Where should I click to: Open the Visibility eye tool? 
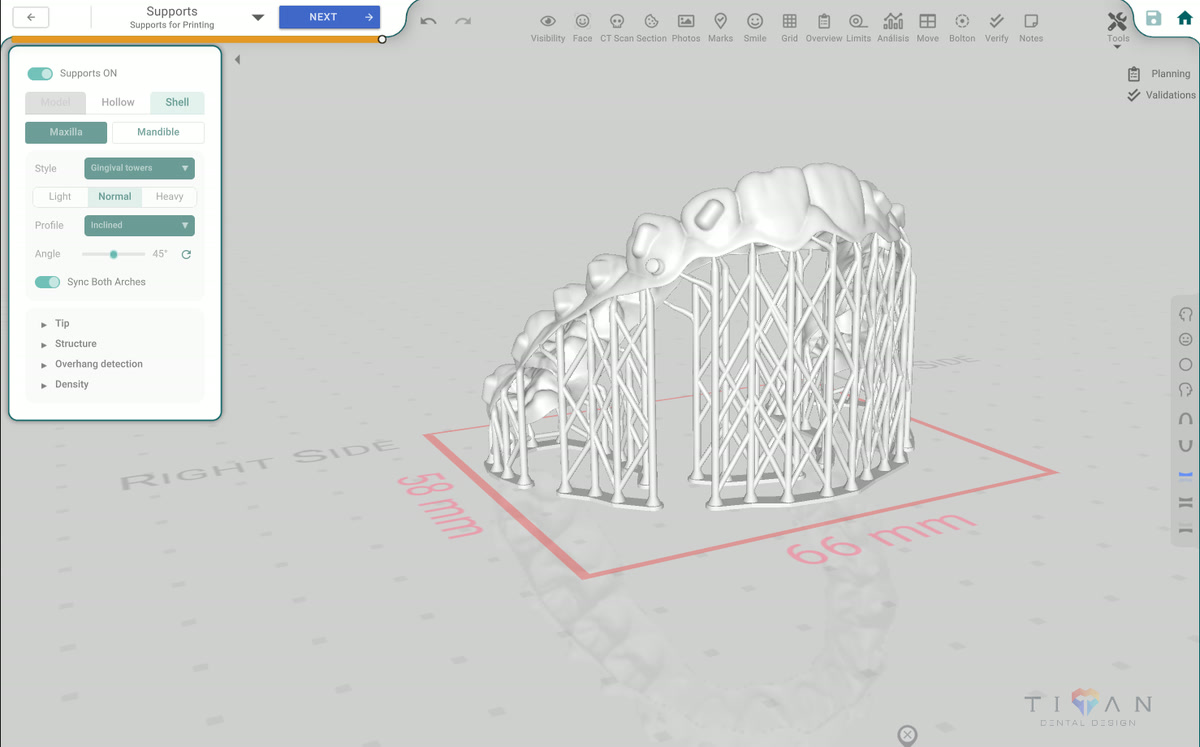pyautogui.click(x=548, y=27)
